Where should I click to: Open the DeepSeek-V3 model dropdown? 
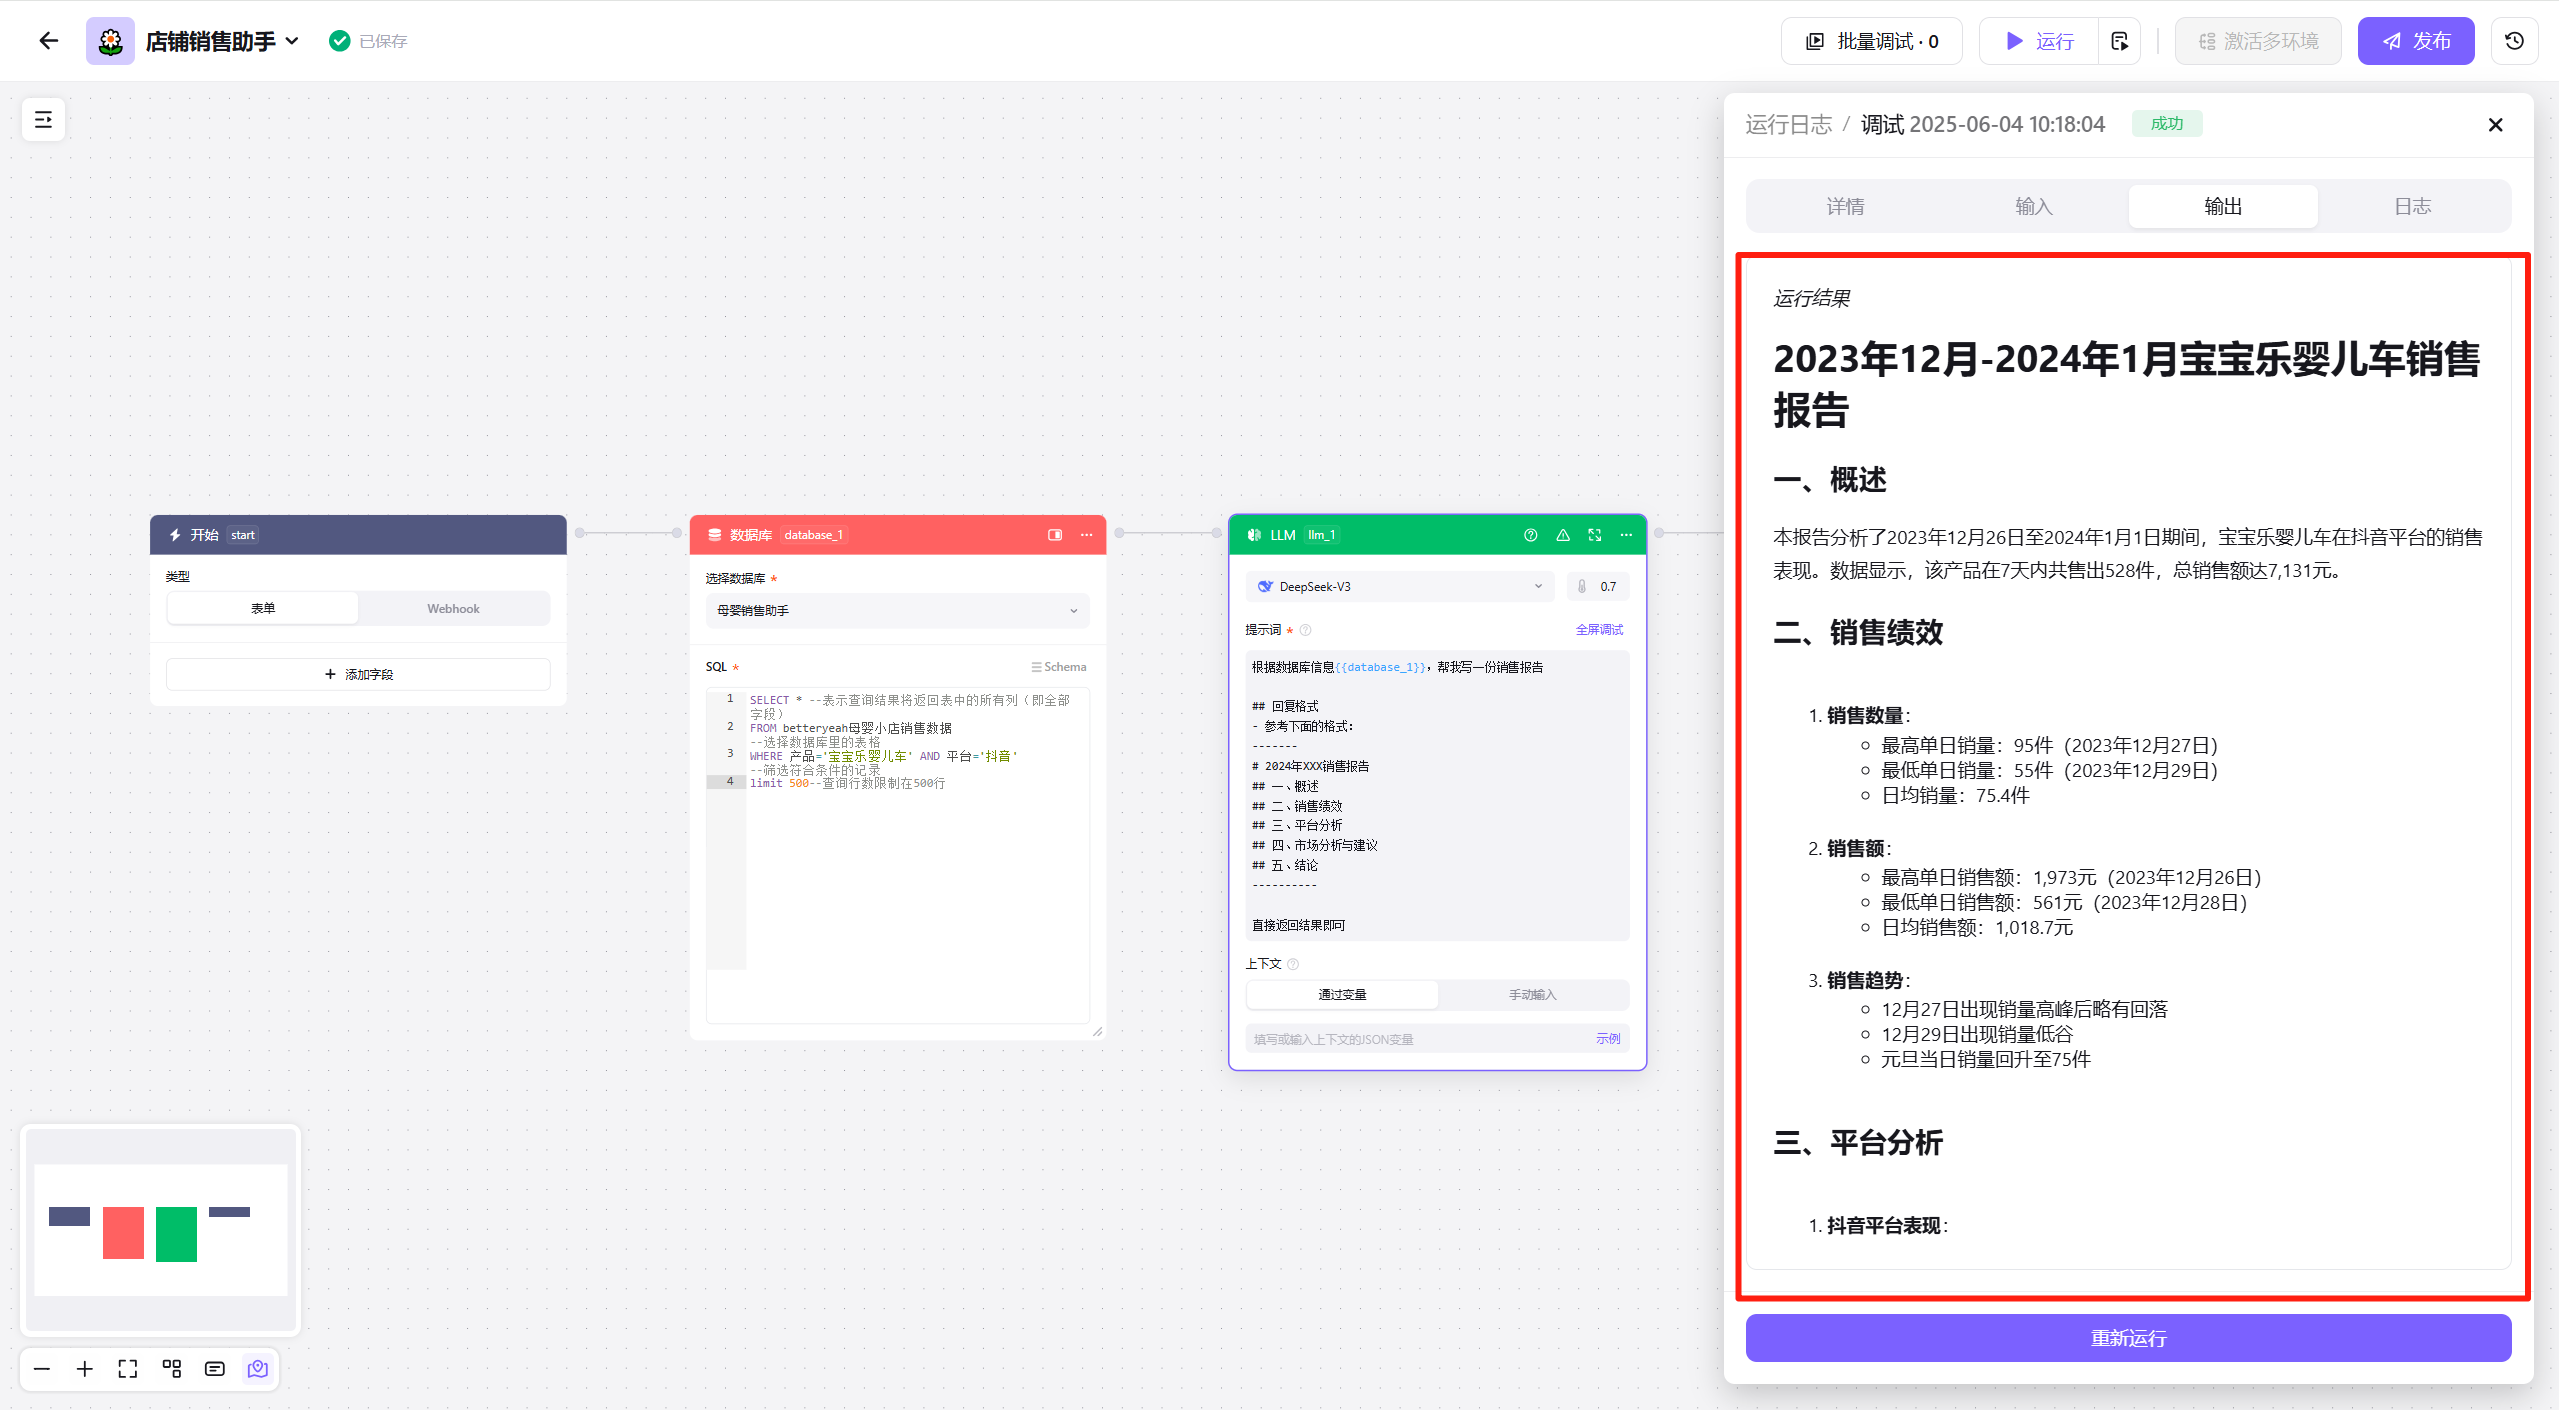1399,587
